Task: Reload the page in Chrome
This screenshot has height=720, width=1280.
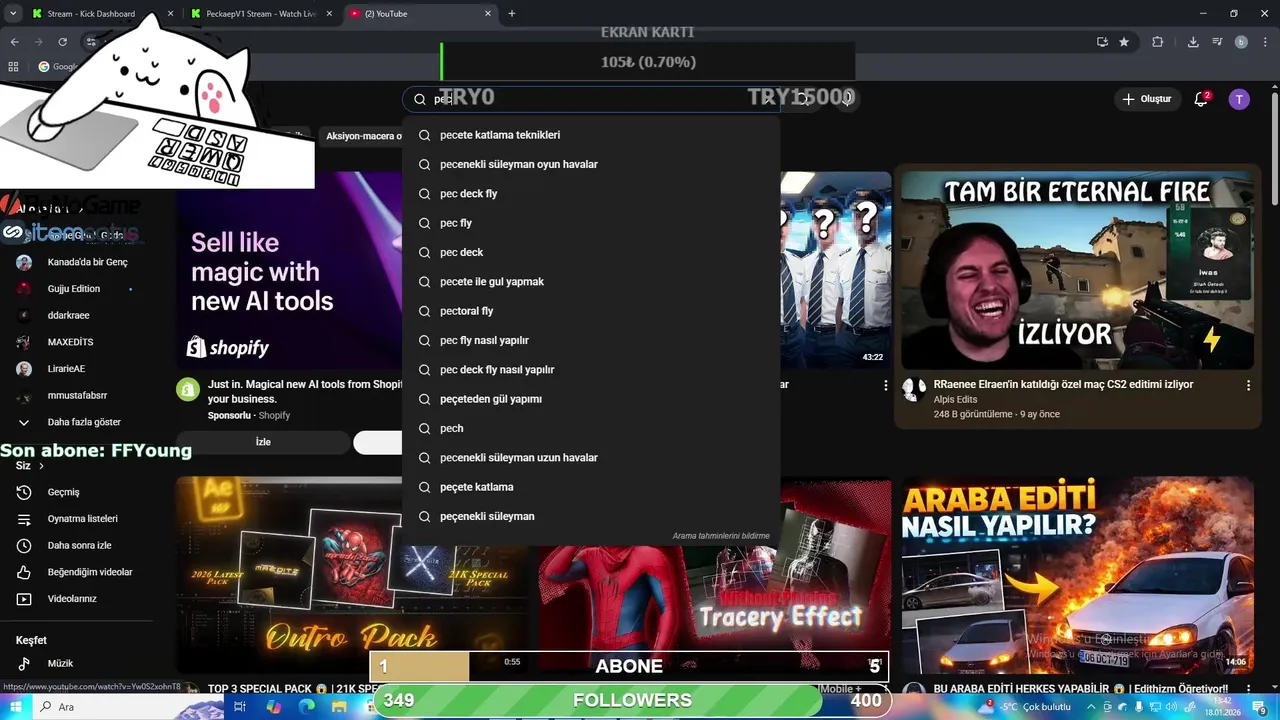Action: [62, 42]
